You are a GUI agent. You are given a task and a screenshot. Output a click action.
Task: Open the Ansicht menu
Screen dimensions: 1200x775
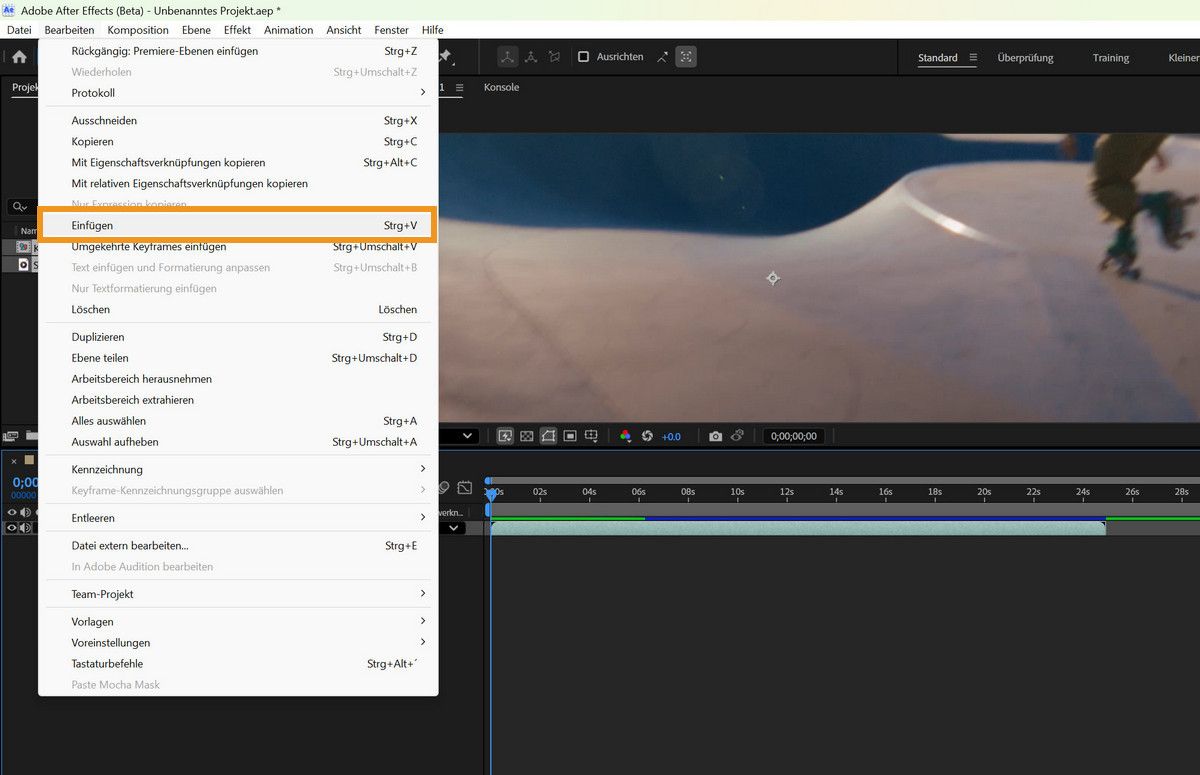344,30
